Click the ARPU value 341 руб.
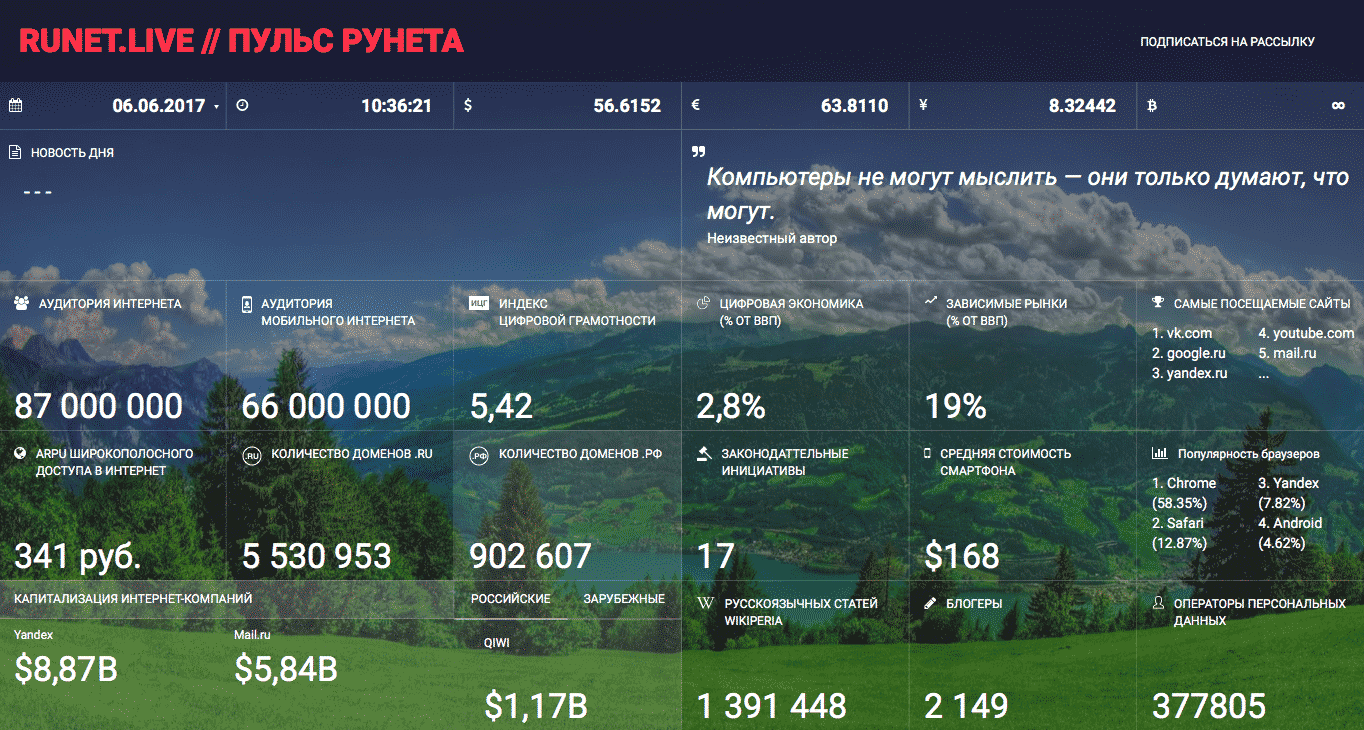1364x730 pixels. pos(78,556)
